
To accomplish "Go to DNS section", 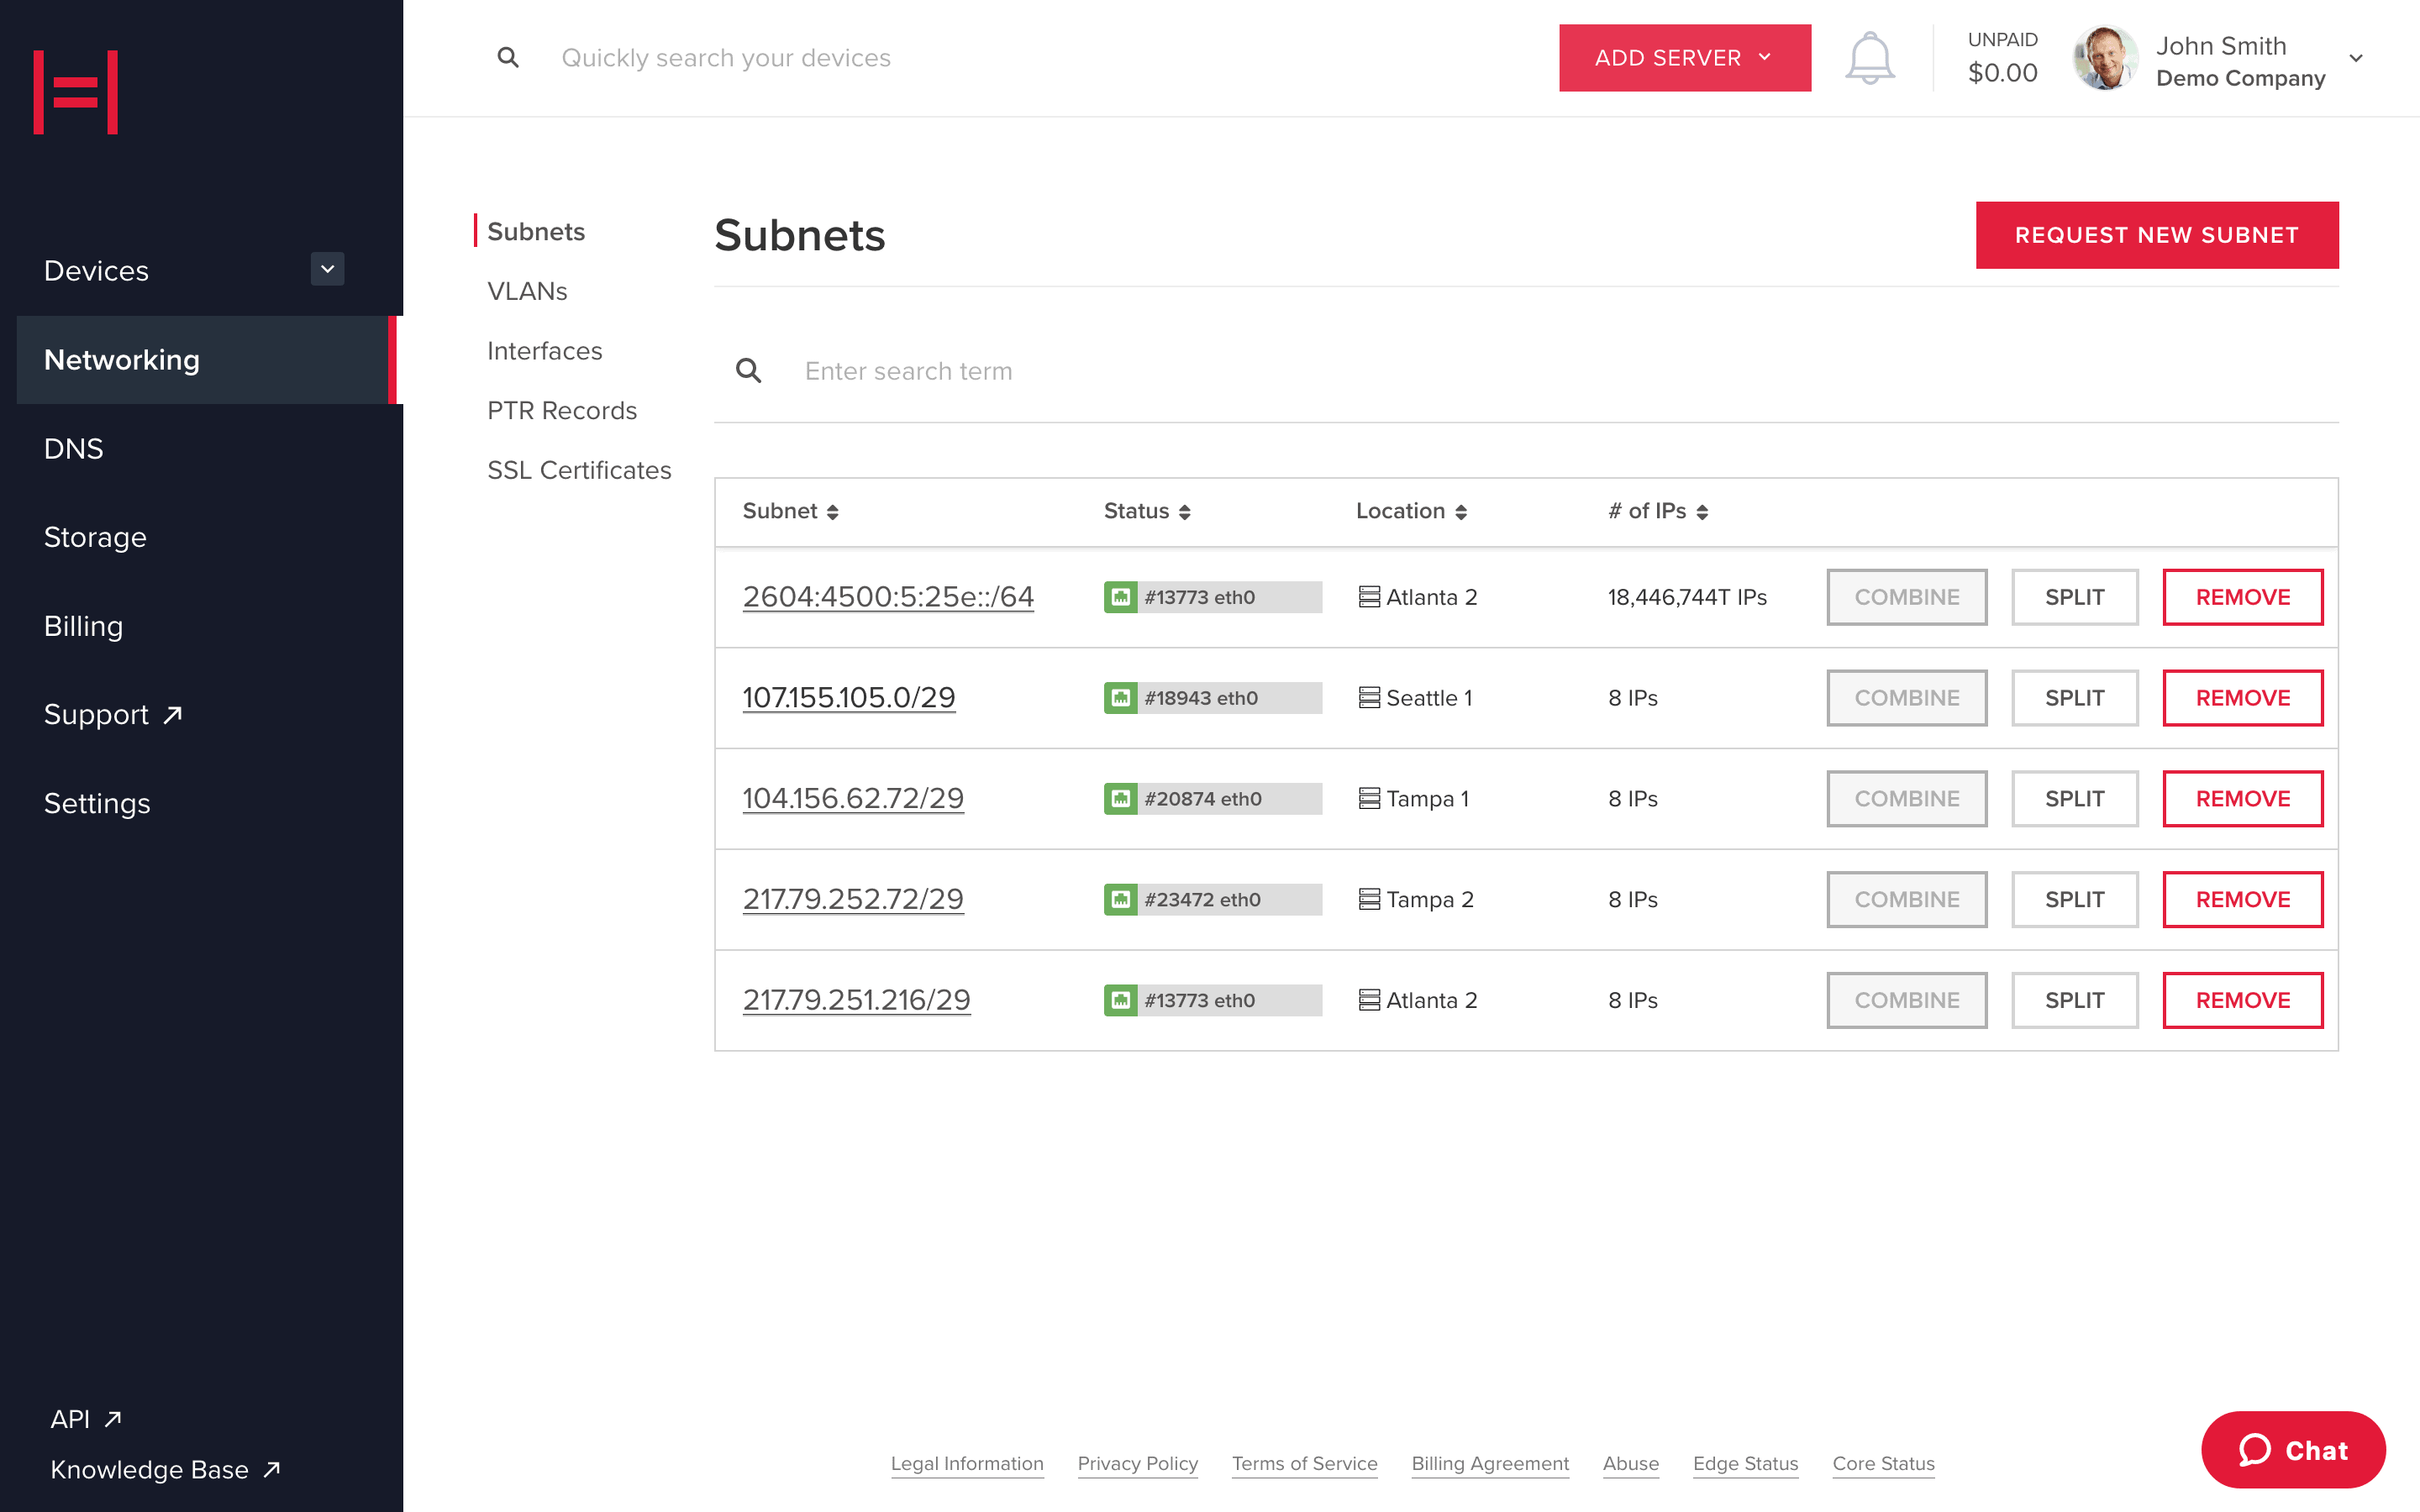I will [73, 448].
